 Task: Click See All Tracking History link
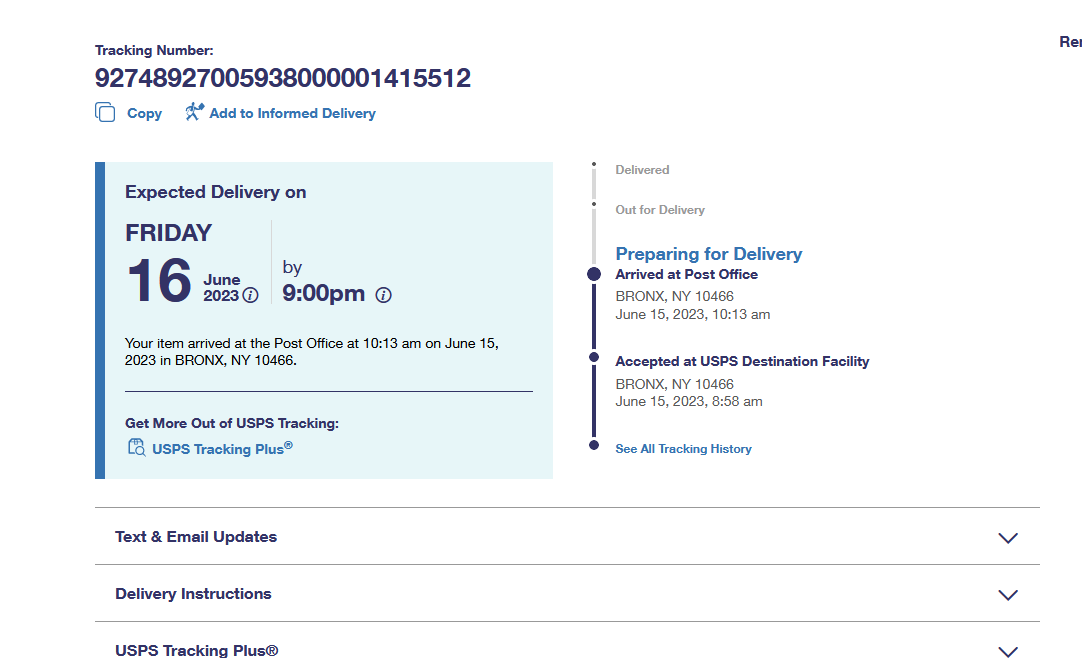click(x=683, y=449)
